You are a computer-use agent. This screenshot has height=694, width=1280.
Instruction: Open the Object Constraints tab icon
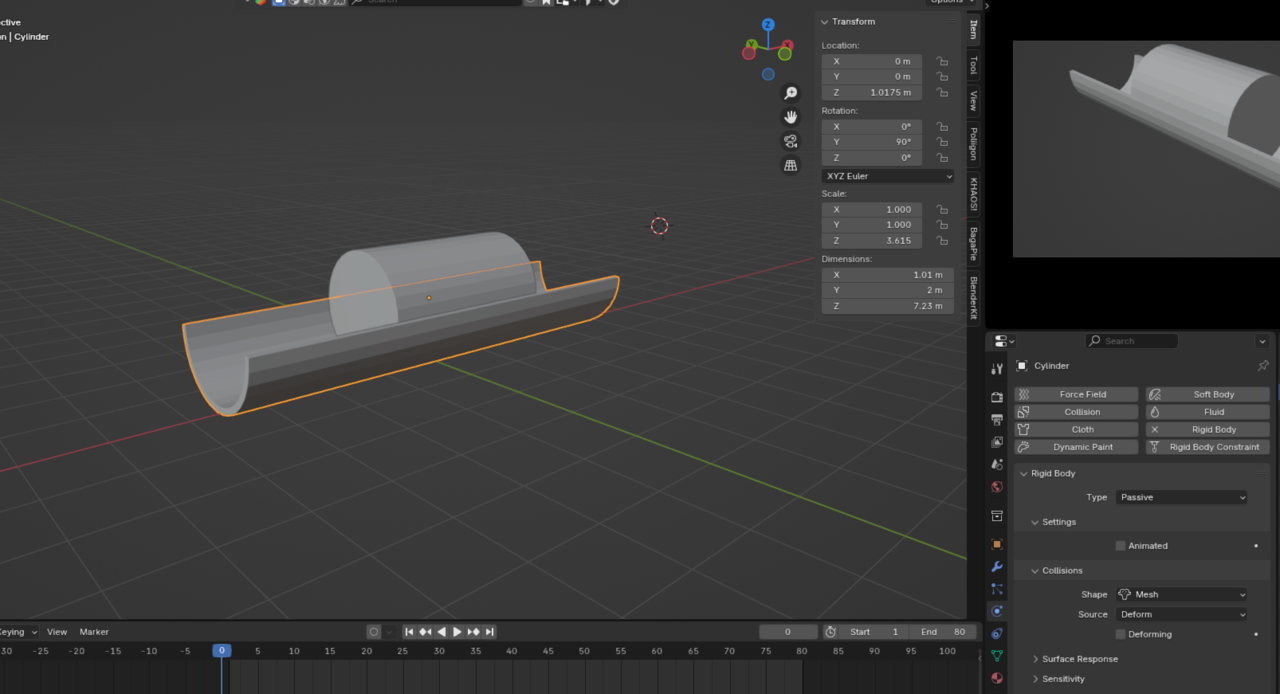click(996, 634)
